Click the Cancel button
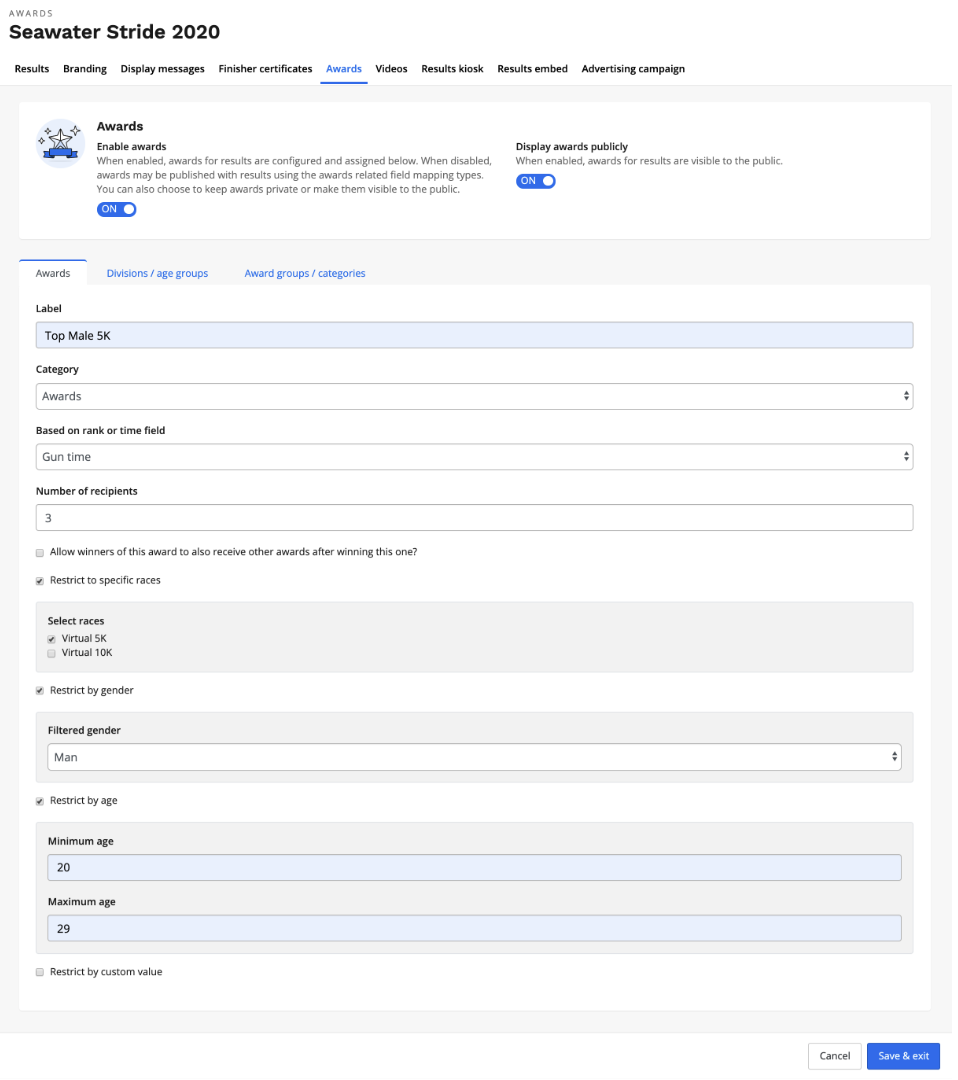 point(834,1057)
